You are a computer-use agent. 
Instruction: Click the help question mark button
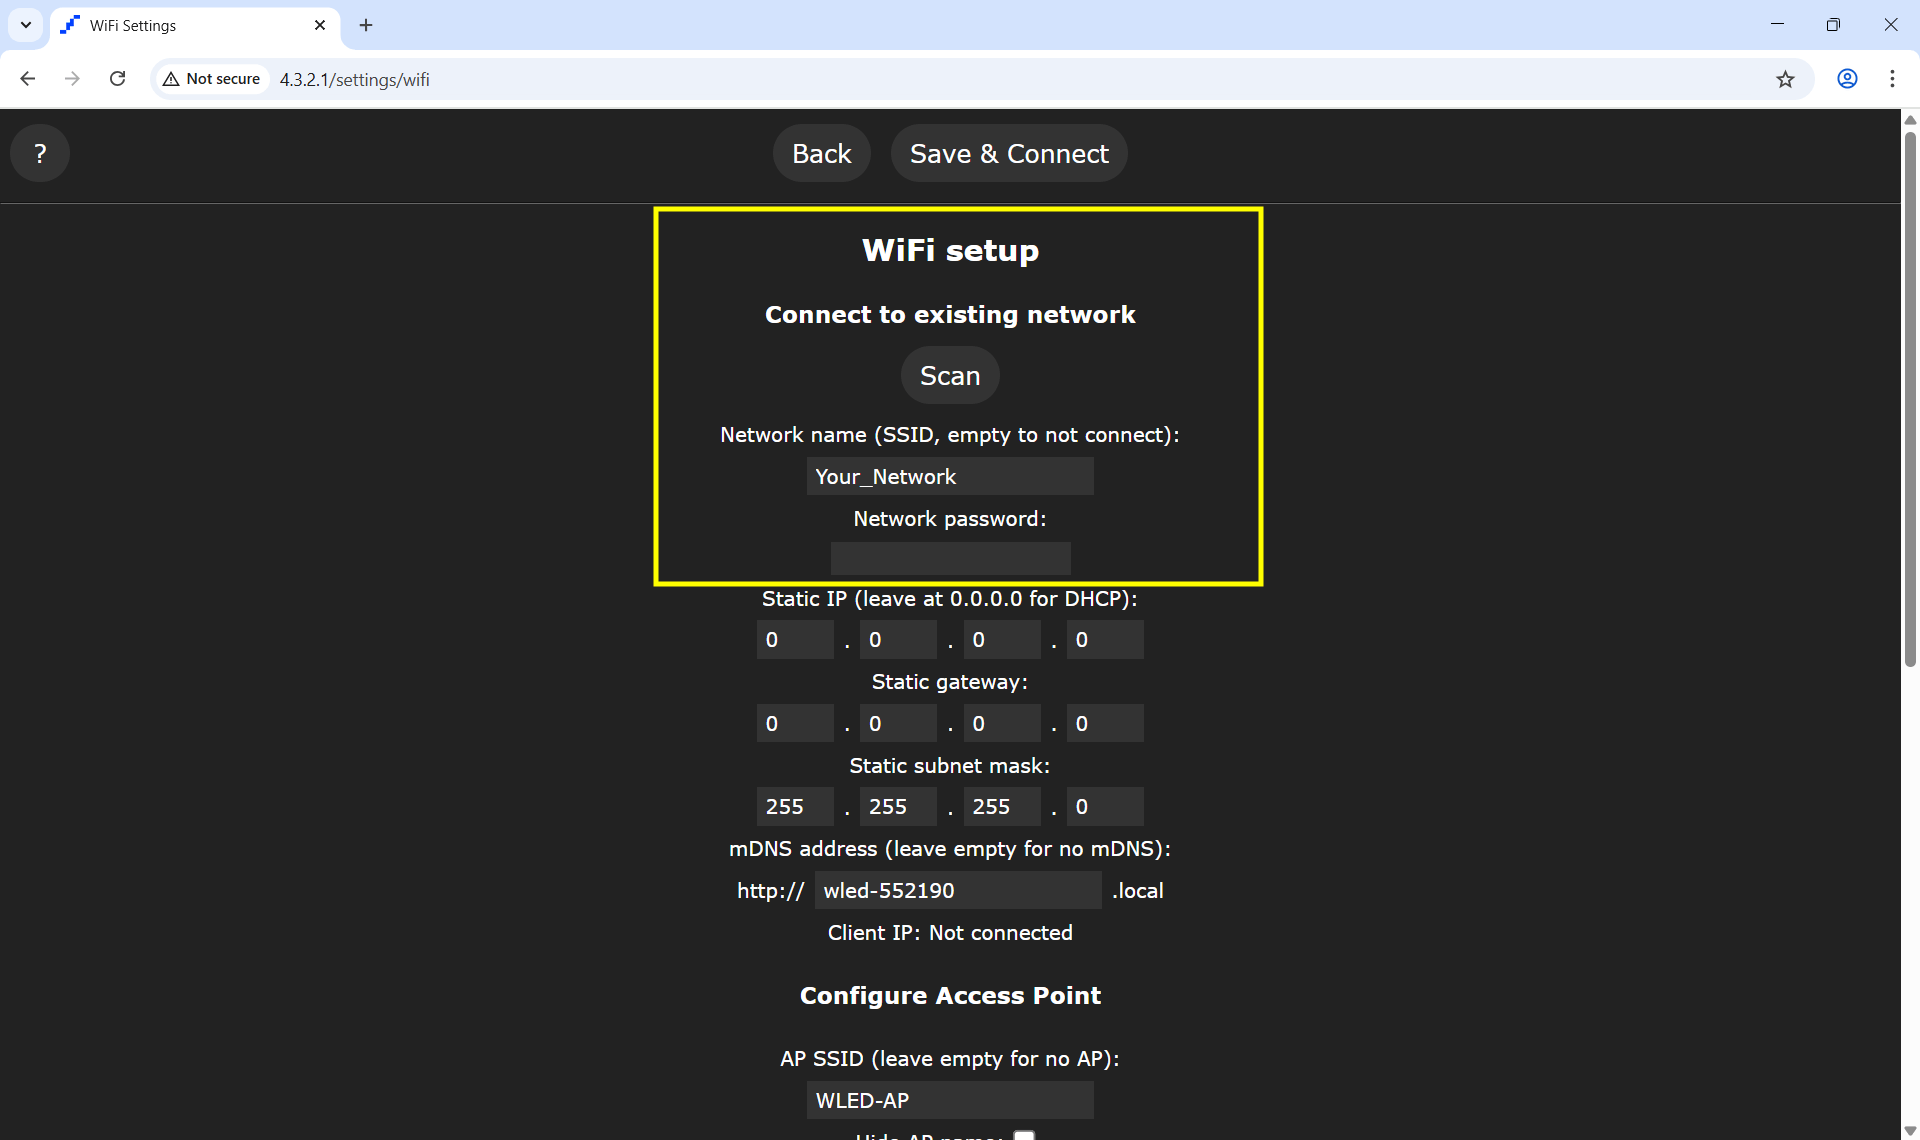tap(40, 153)
